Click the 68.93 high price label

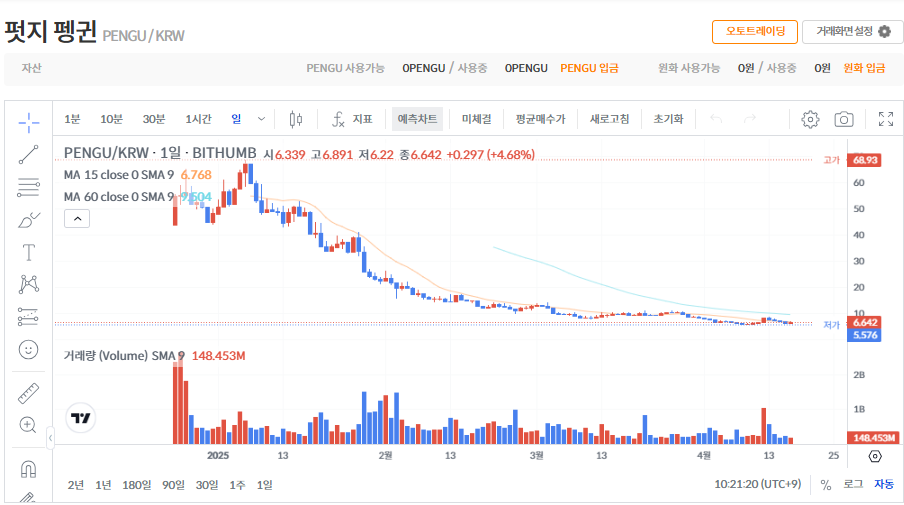point(864,160)
